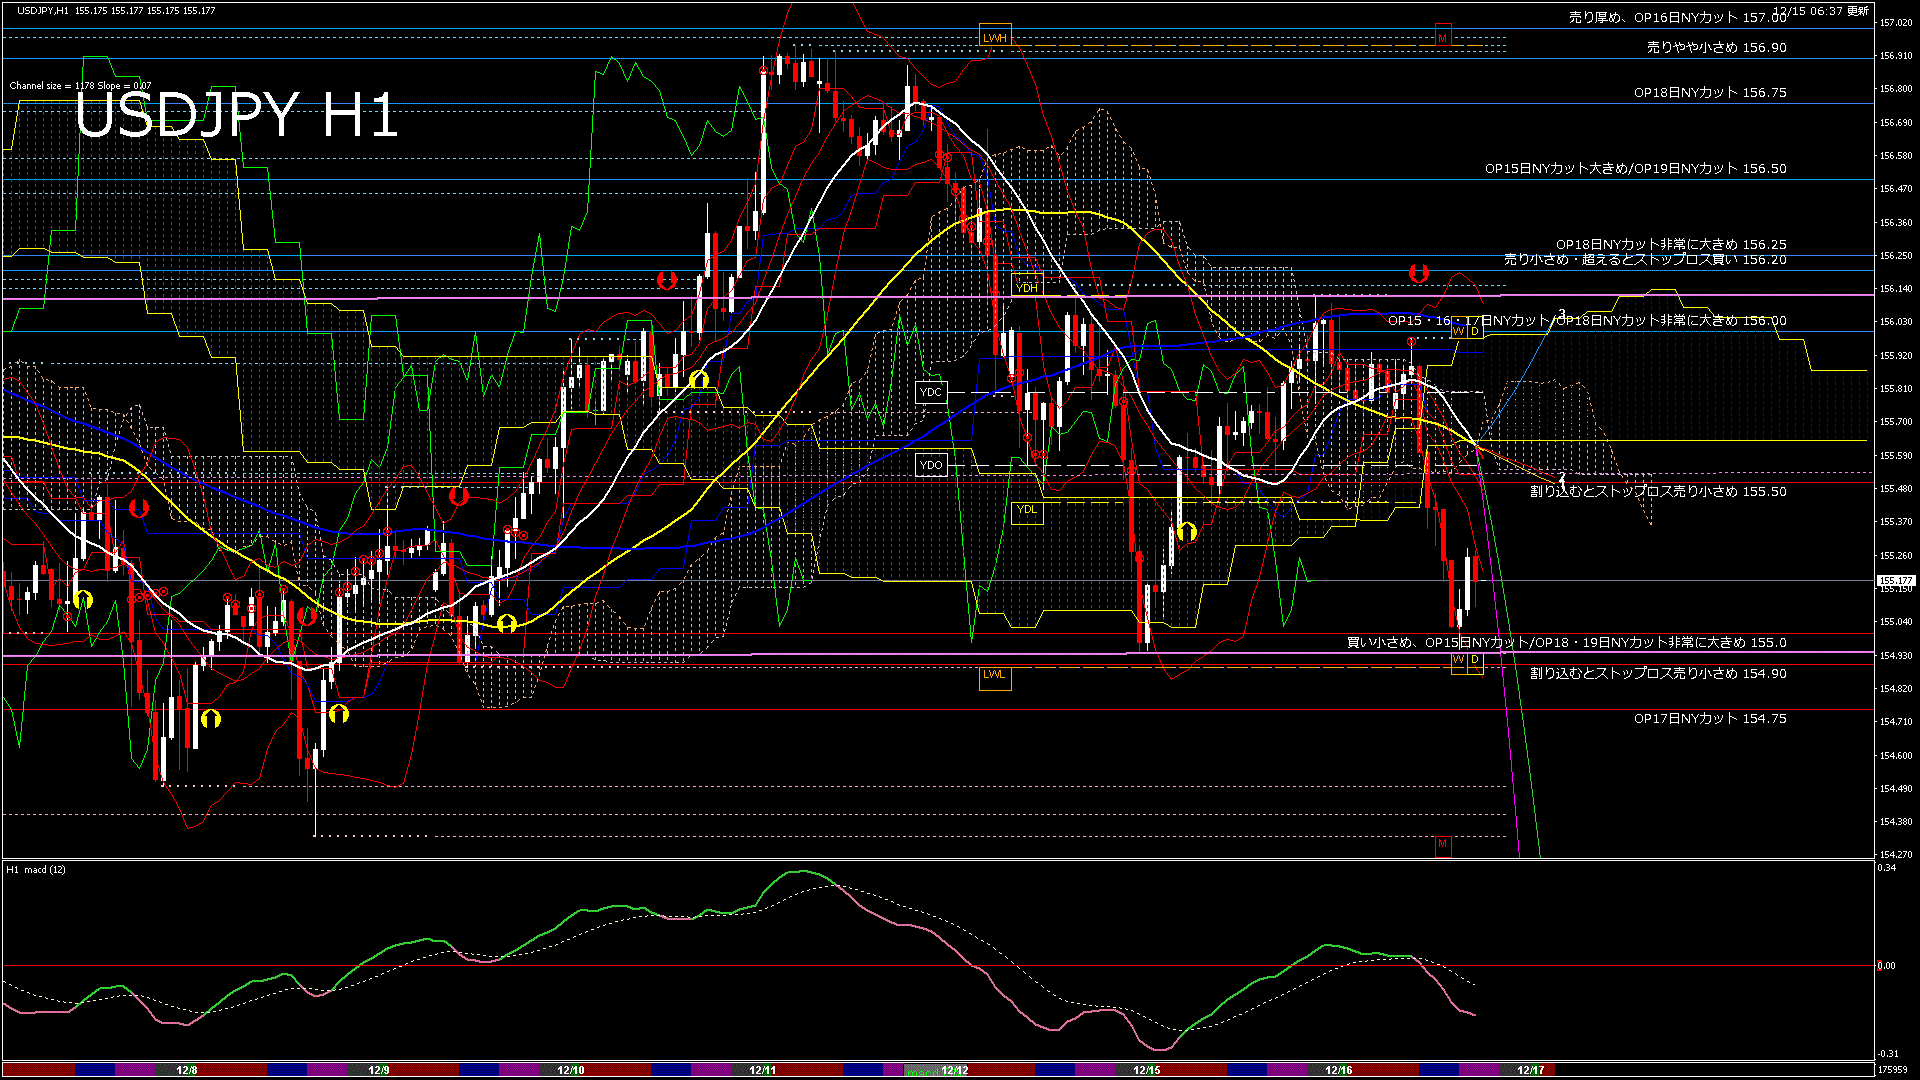Select the YDL yesterday-low label
Image resolution: width=1920 pixels, height=1080 pixels.
1026,512
